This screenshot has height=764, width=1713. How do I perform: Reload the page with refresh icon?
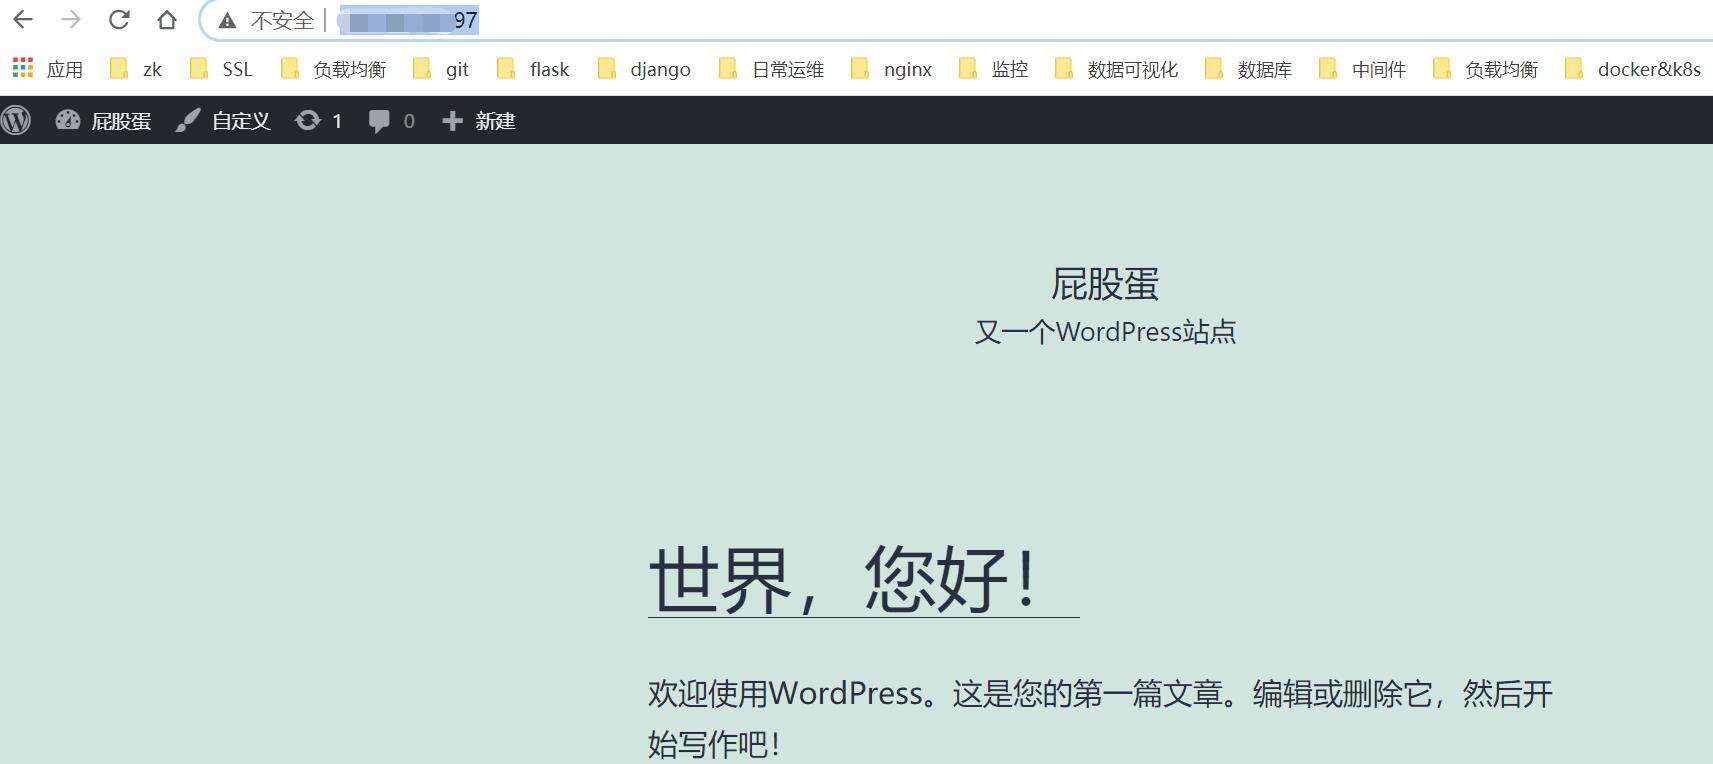(x=119, y=20)
